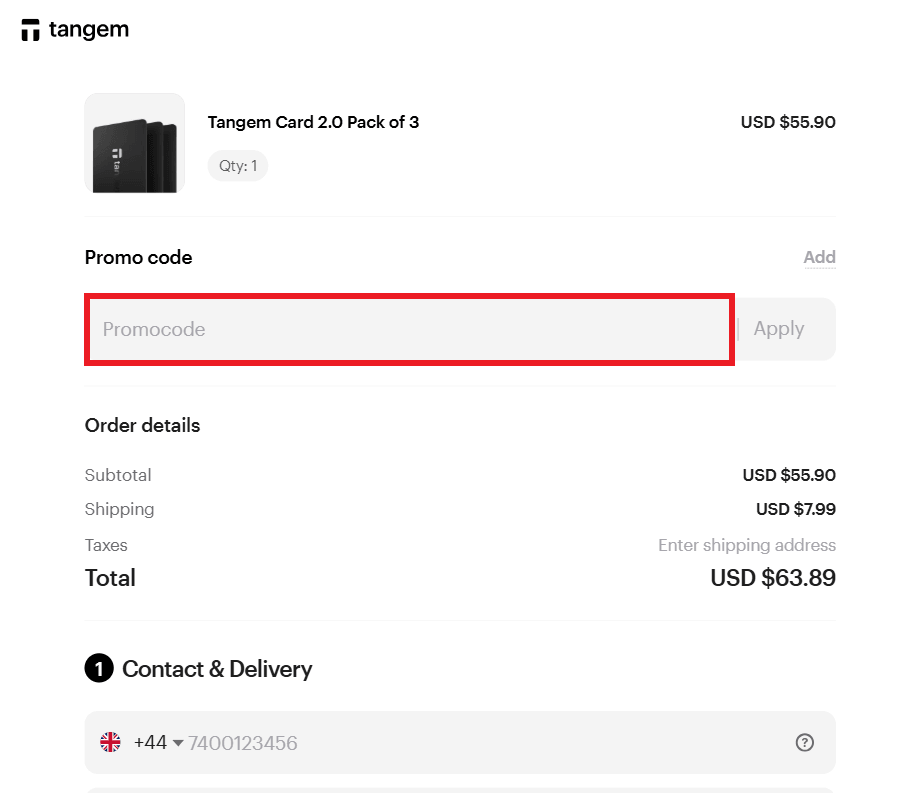The height and width of the screenshot is (793, 922).
Task: Select the Shipping cost row
Action: [119, 509]
